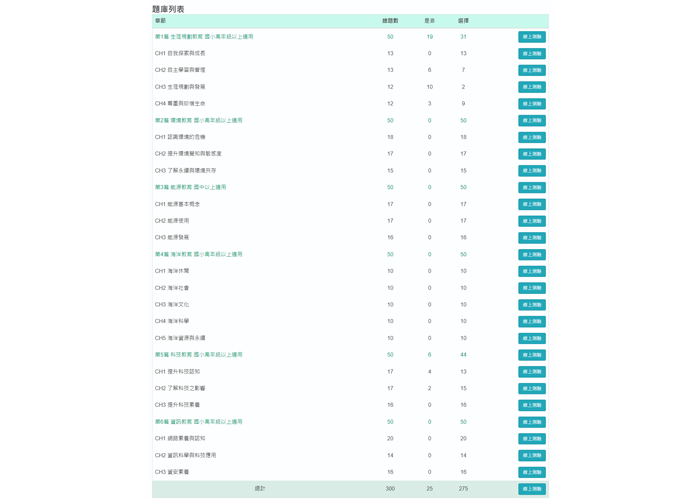Click 線上測驗 in the 總計 row
700x500 pixels.
tap(531, 489)
